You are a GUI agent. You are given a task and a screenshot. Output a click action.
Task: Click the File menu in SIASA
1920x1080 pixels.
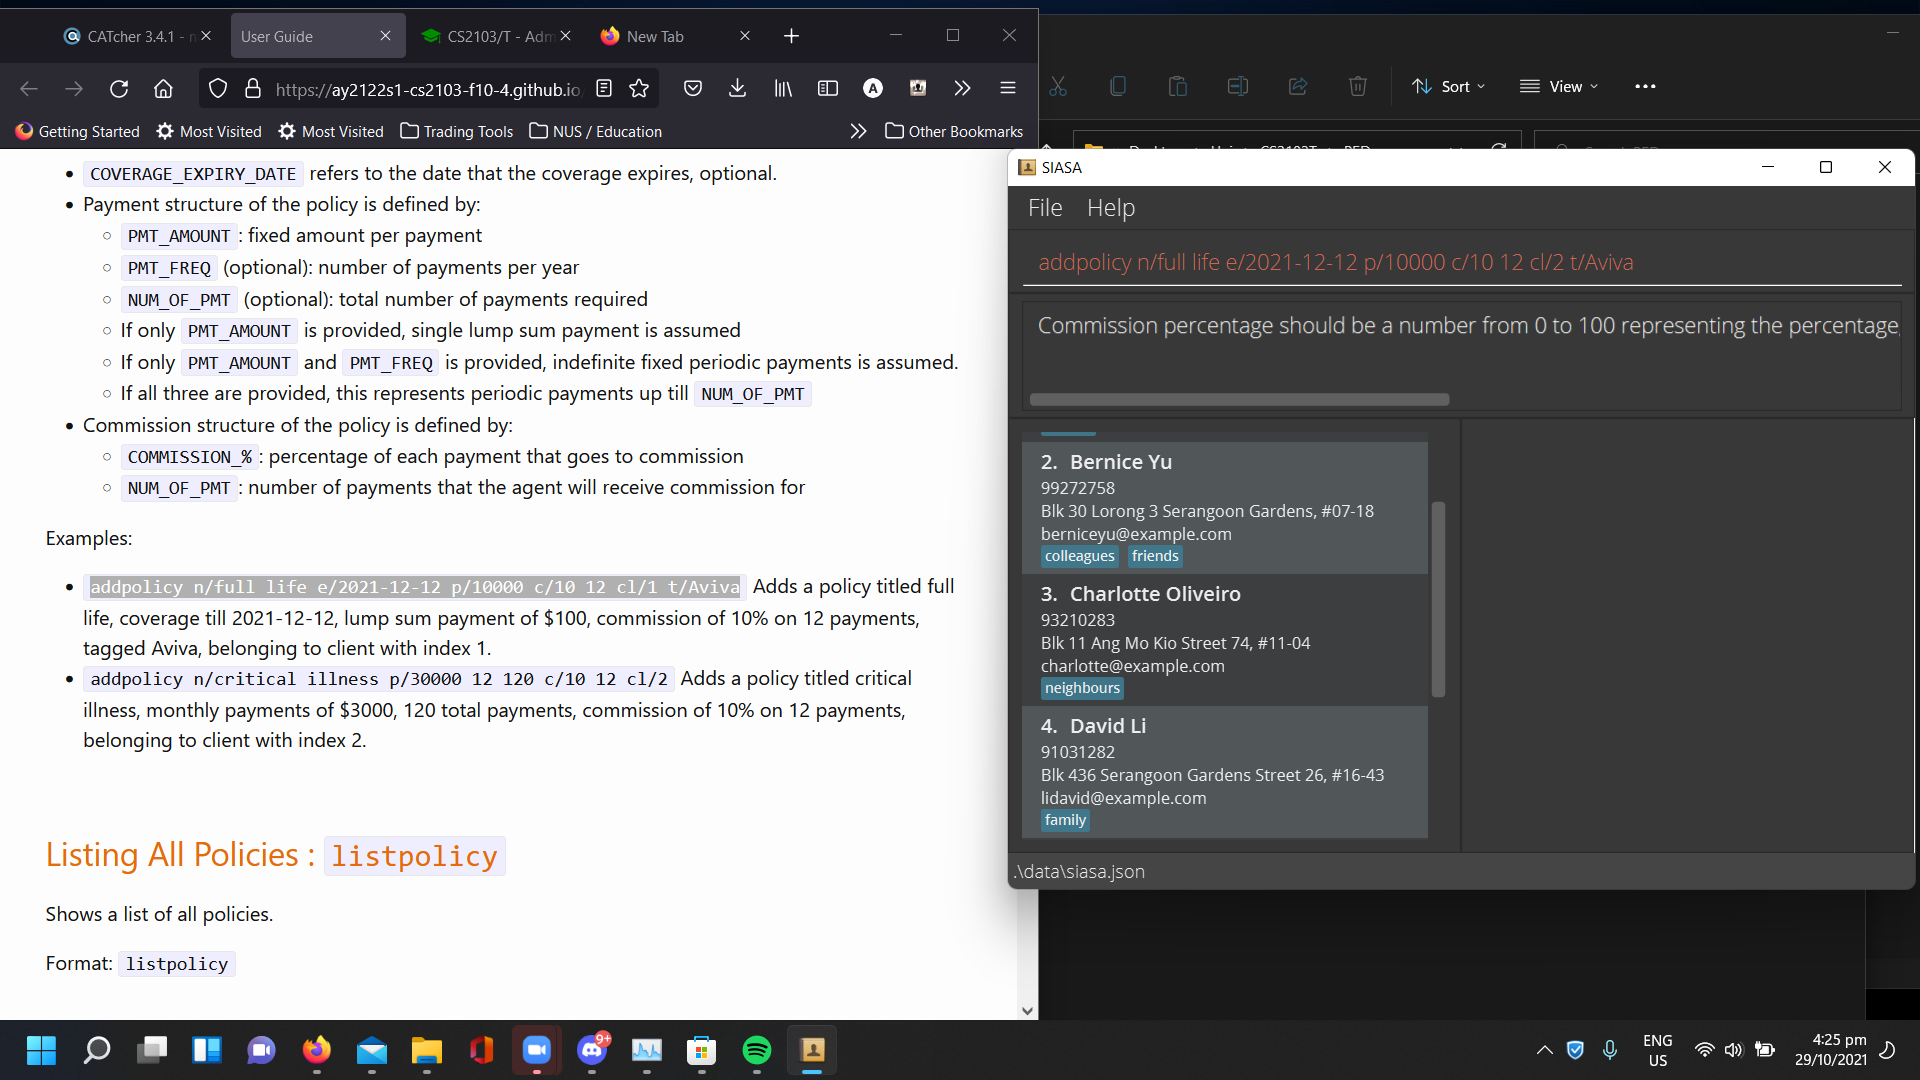(1046, 207)
